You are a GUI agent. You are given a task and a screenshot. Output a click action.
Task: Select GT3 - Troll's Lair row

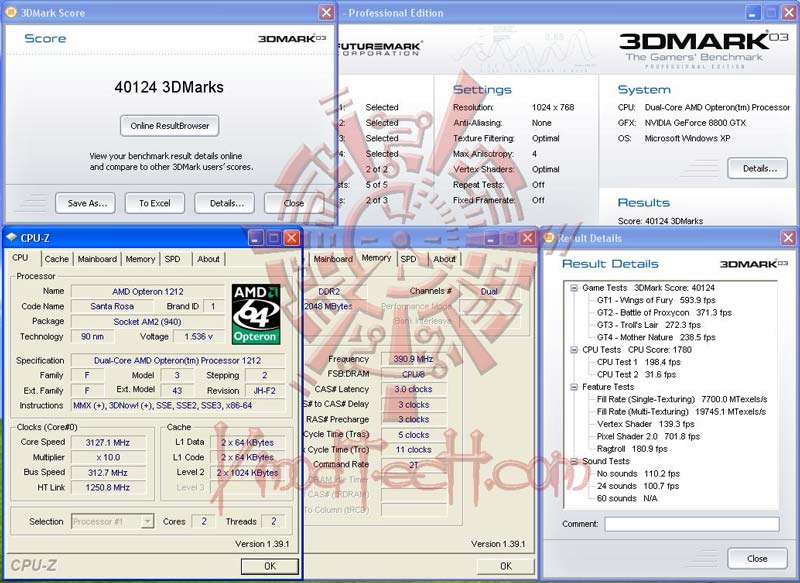(x=649, y=325)
